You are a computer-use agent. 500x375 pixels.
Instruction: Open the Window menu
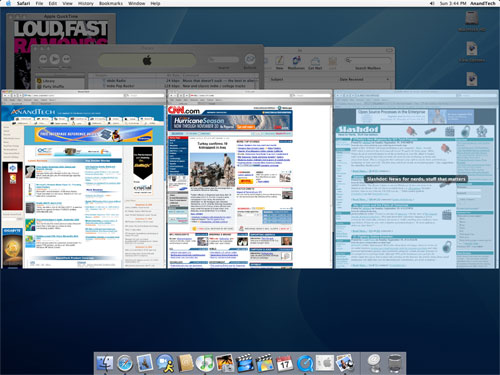137,3
